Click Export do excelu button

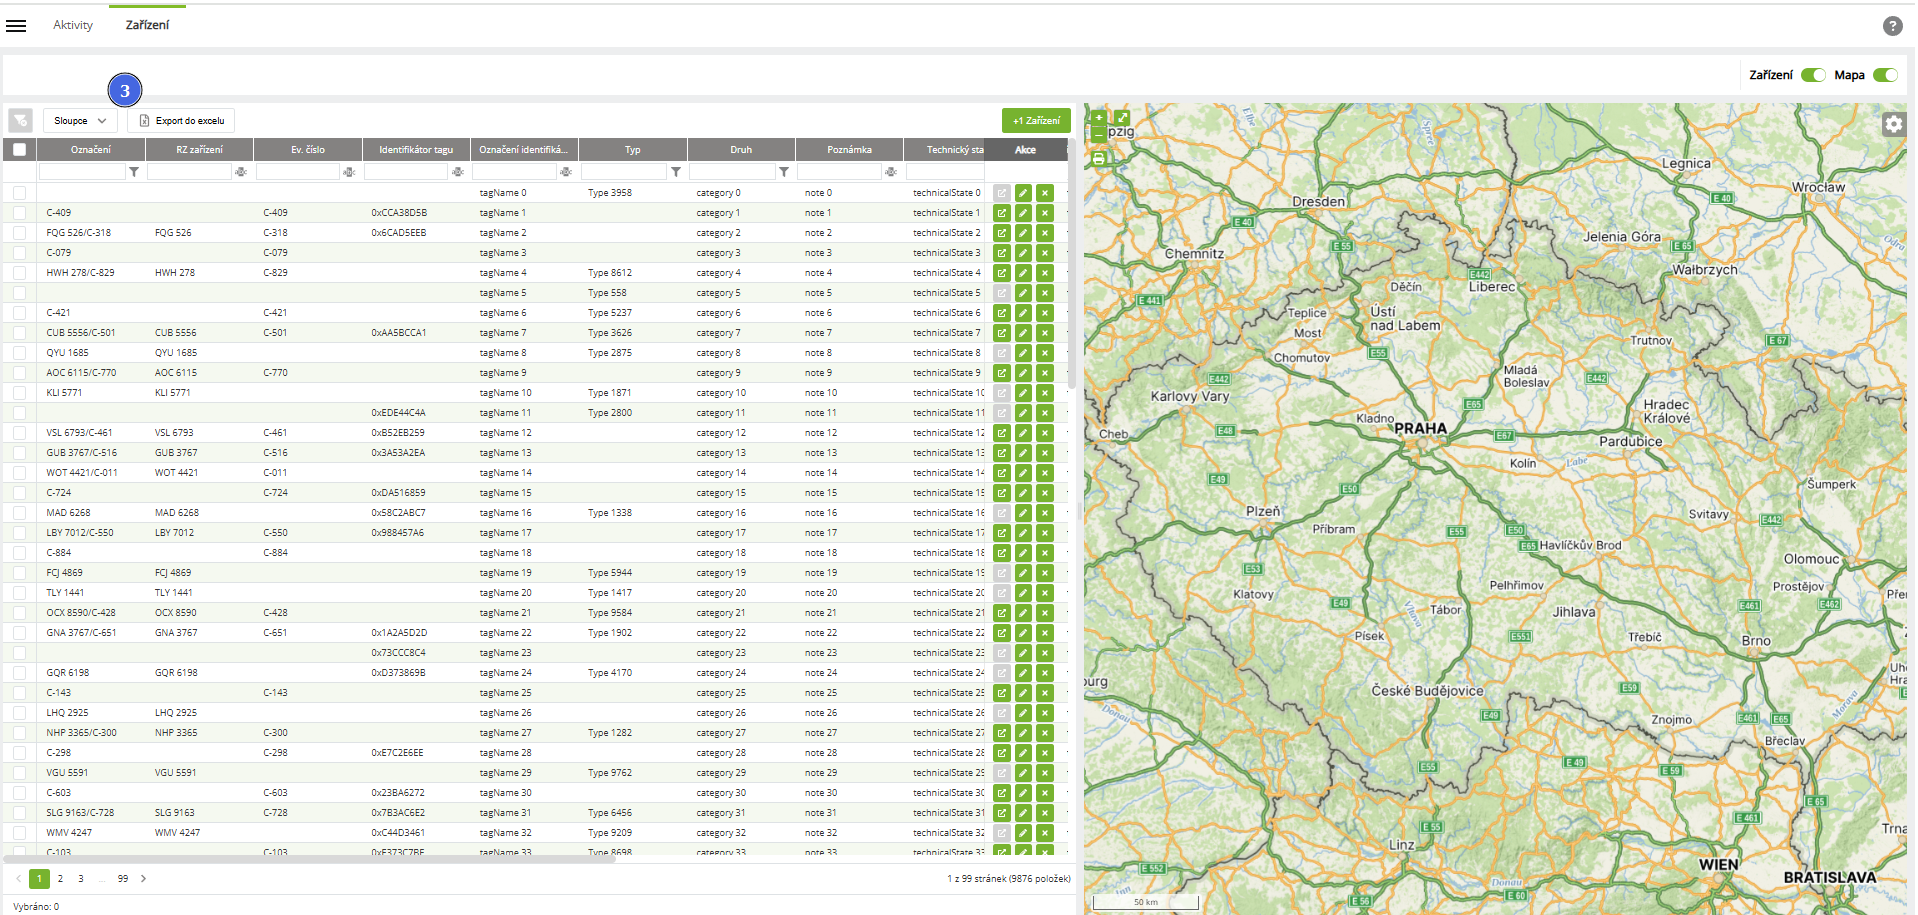click(x=181, y=121)
